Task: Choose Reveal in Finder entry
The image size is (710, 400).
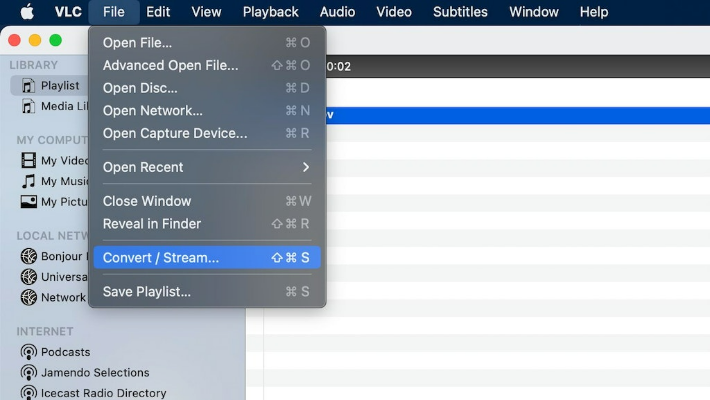Action: 207,224
